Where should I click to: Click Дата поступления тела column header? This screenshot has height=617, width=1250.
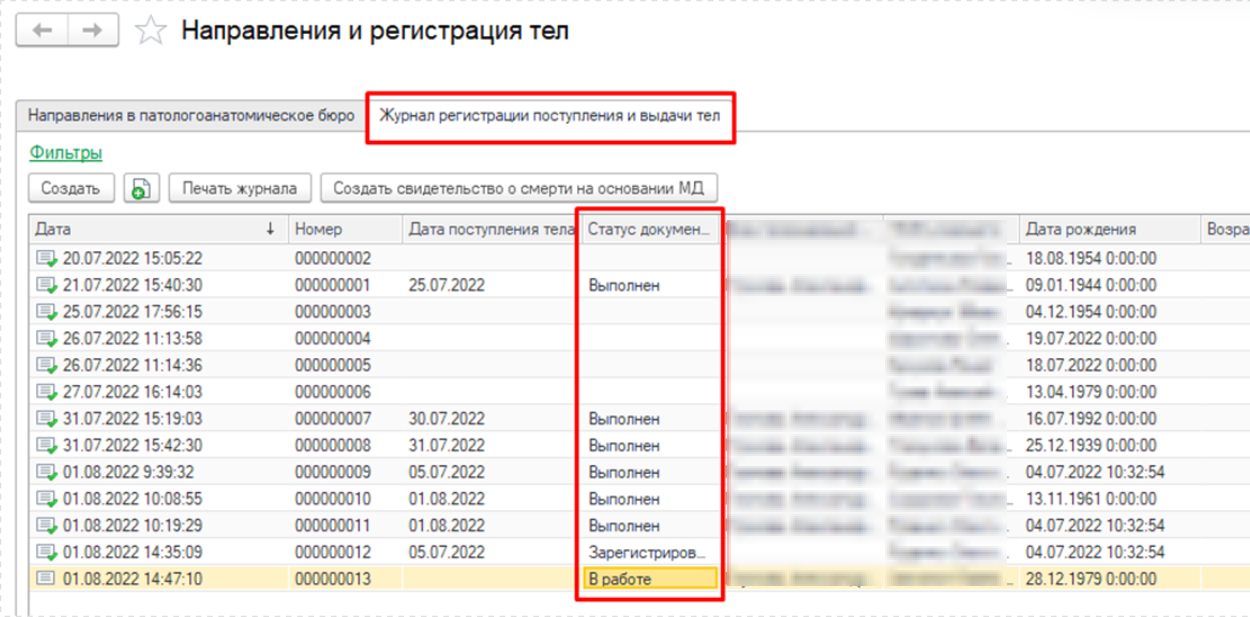point(489,229)
